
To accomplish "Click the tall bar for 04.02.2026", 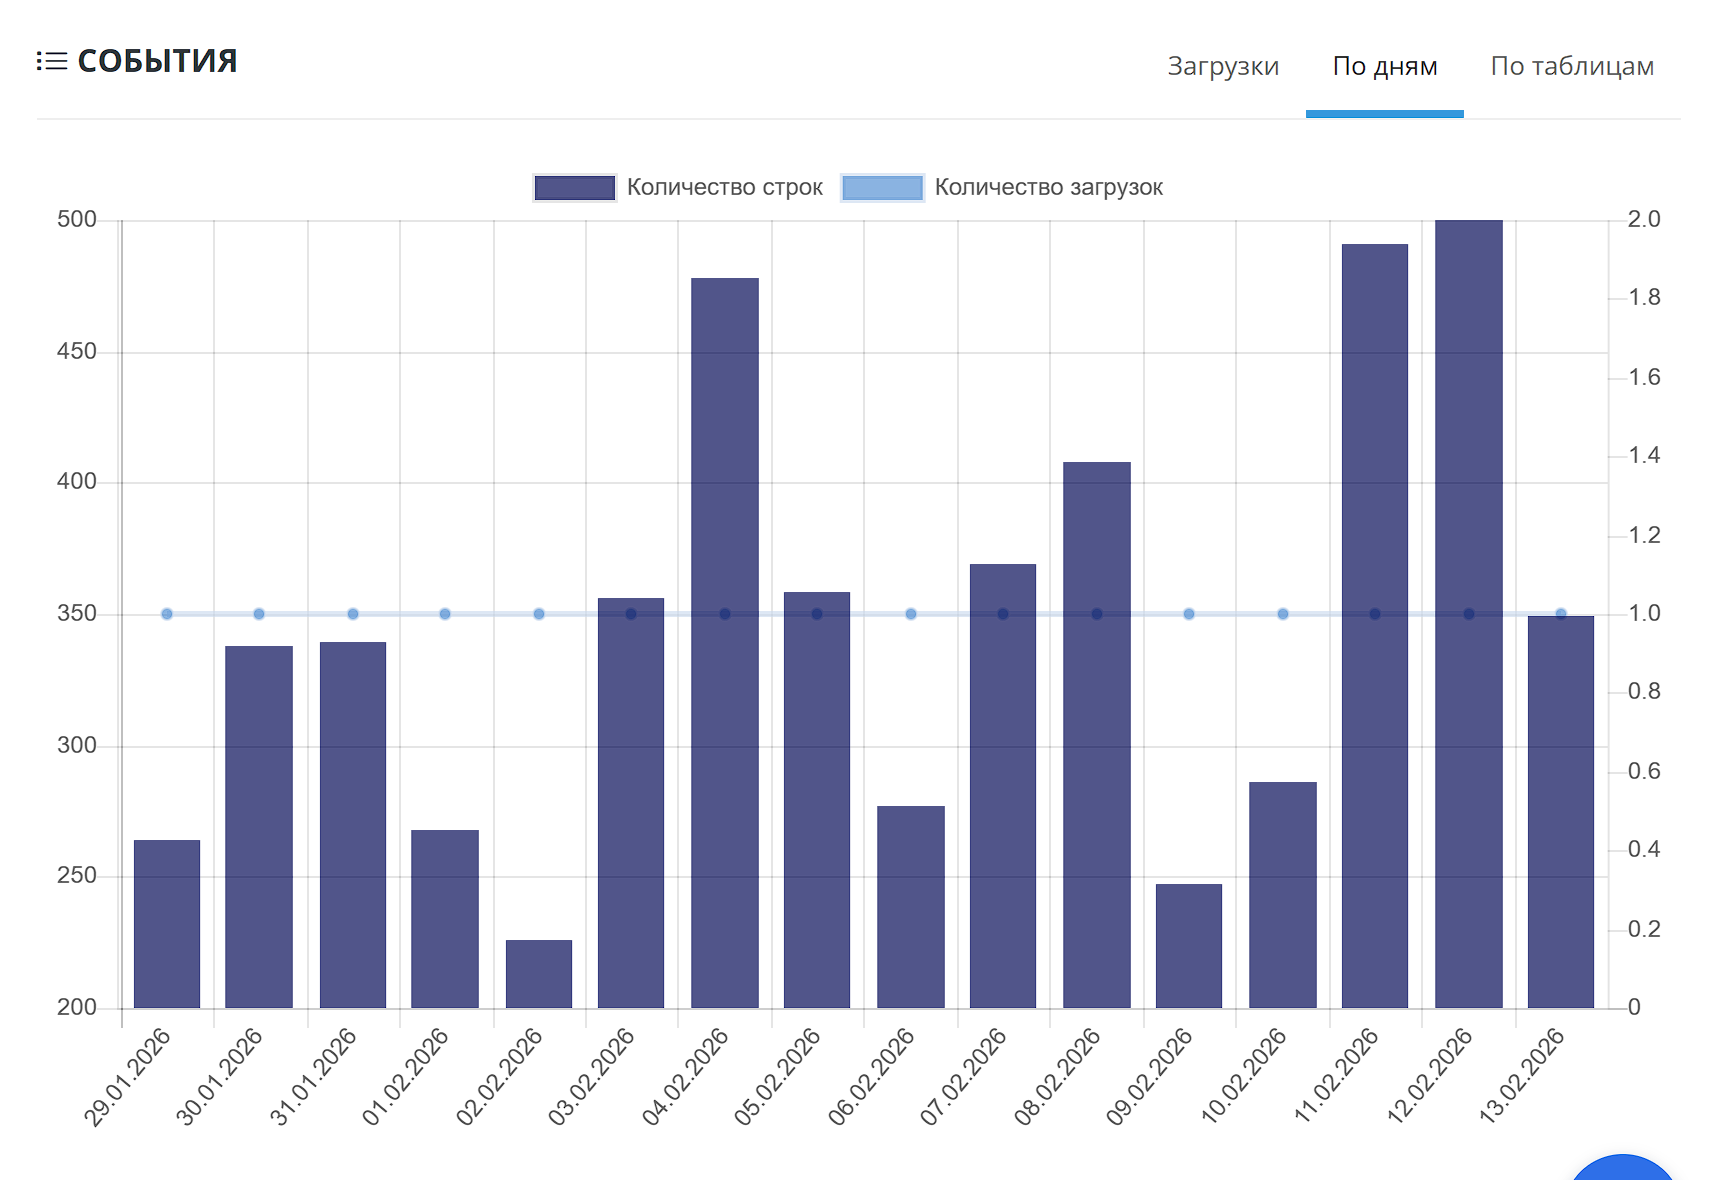I will tap(725, 643).
